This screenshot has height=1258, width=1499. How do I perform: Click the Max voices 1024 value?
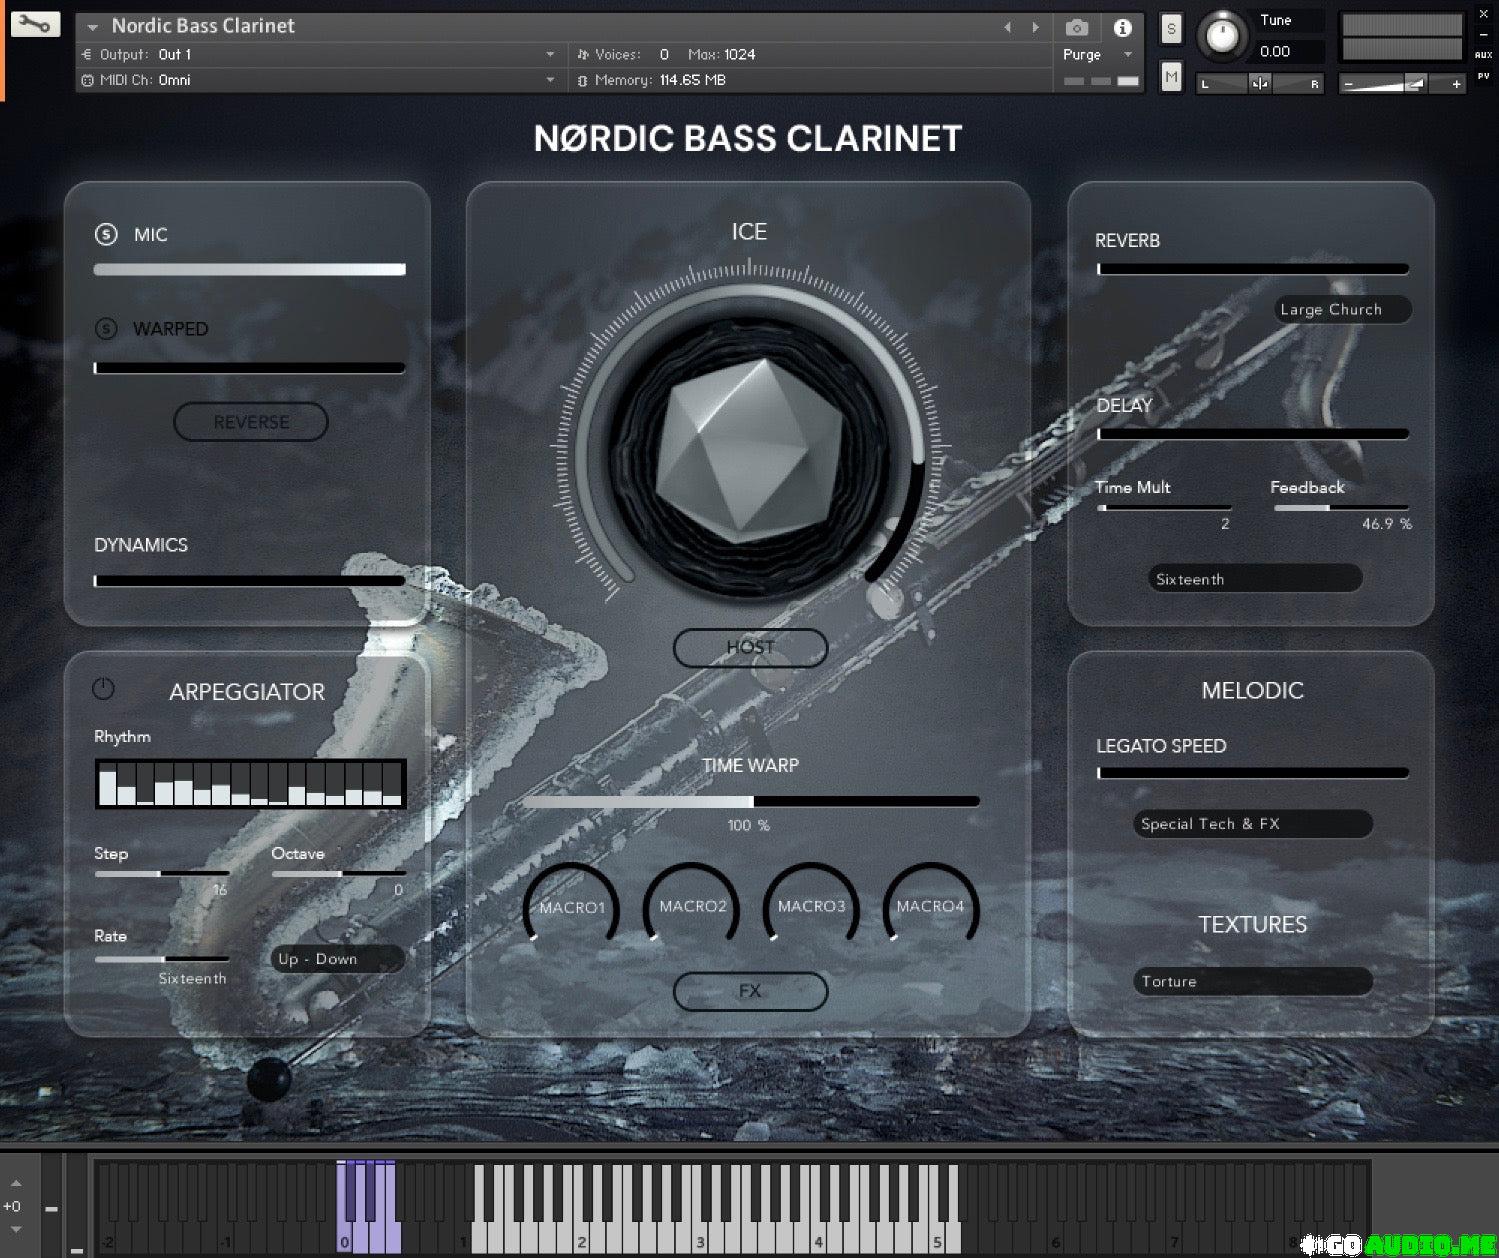[740, 54]
